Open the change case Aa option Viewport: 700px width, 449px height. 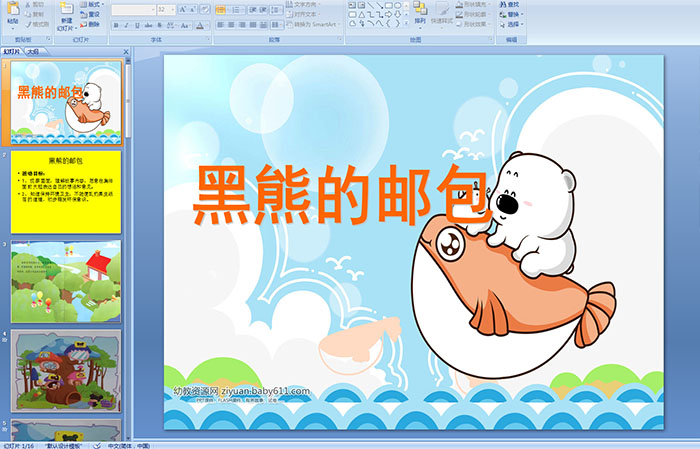pos(185,25)
